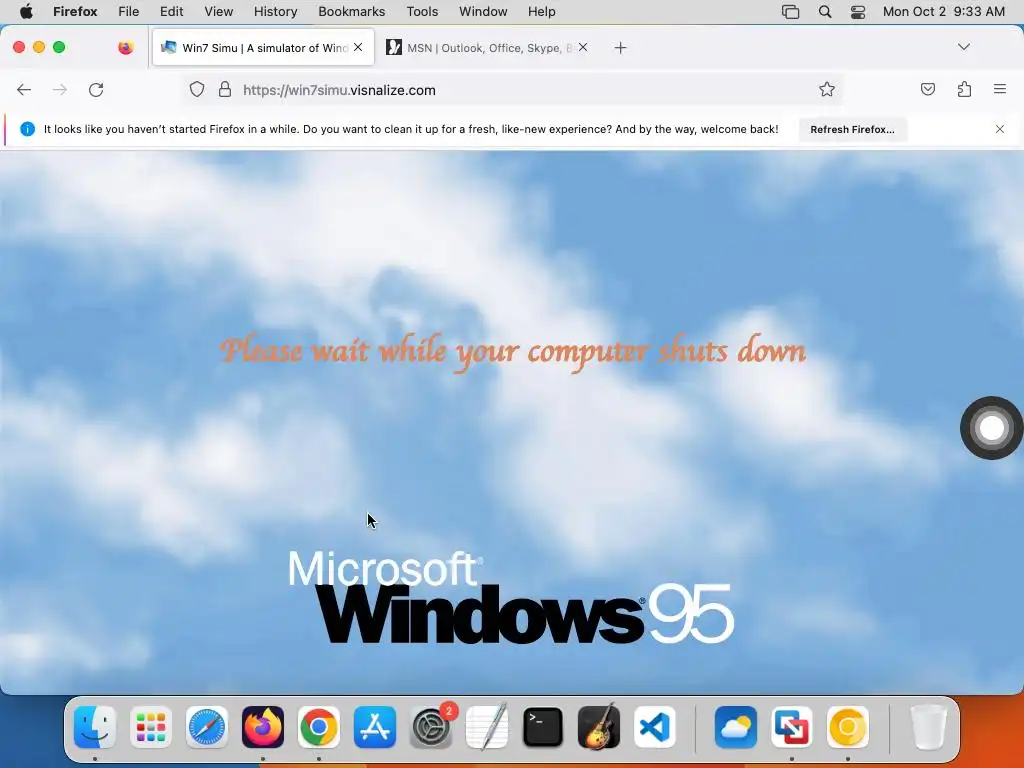Launch Terminal from the Dock
Image resolution: width=1024 pixels, height=768 pixels.
[x=543, y=727]
